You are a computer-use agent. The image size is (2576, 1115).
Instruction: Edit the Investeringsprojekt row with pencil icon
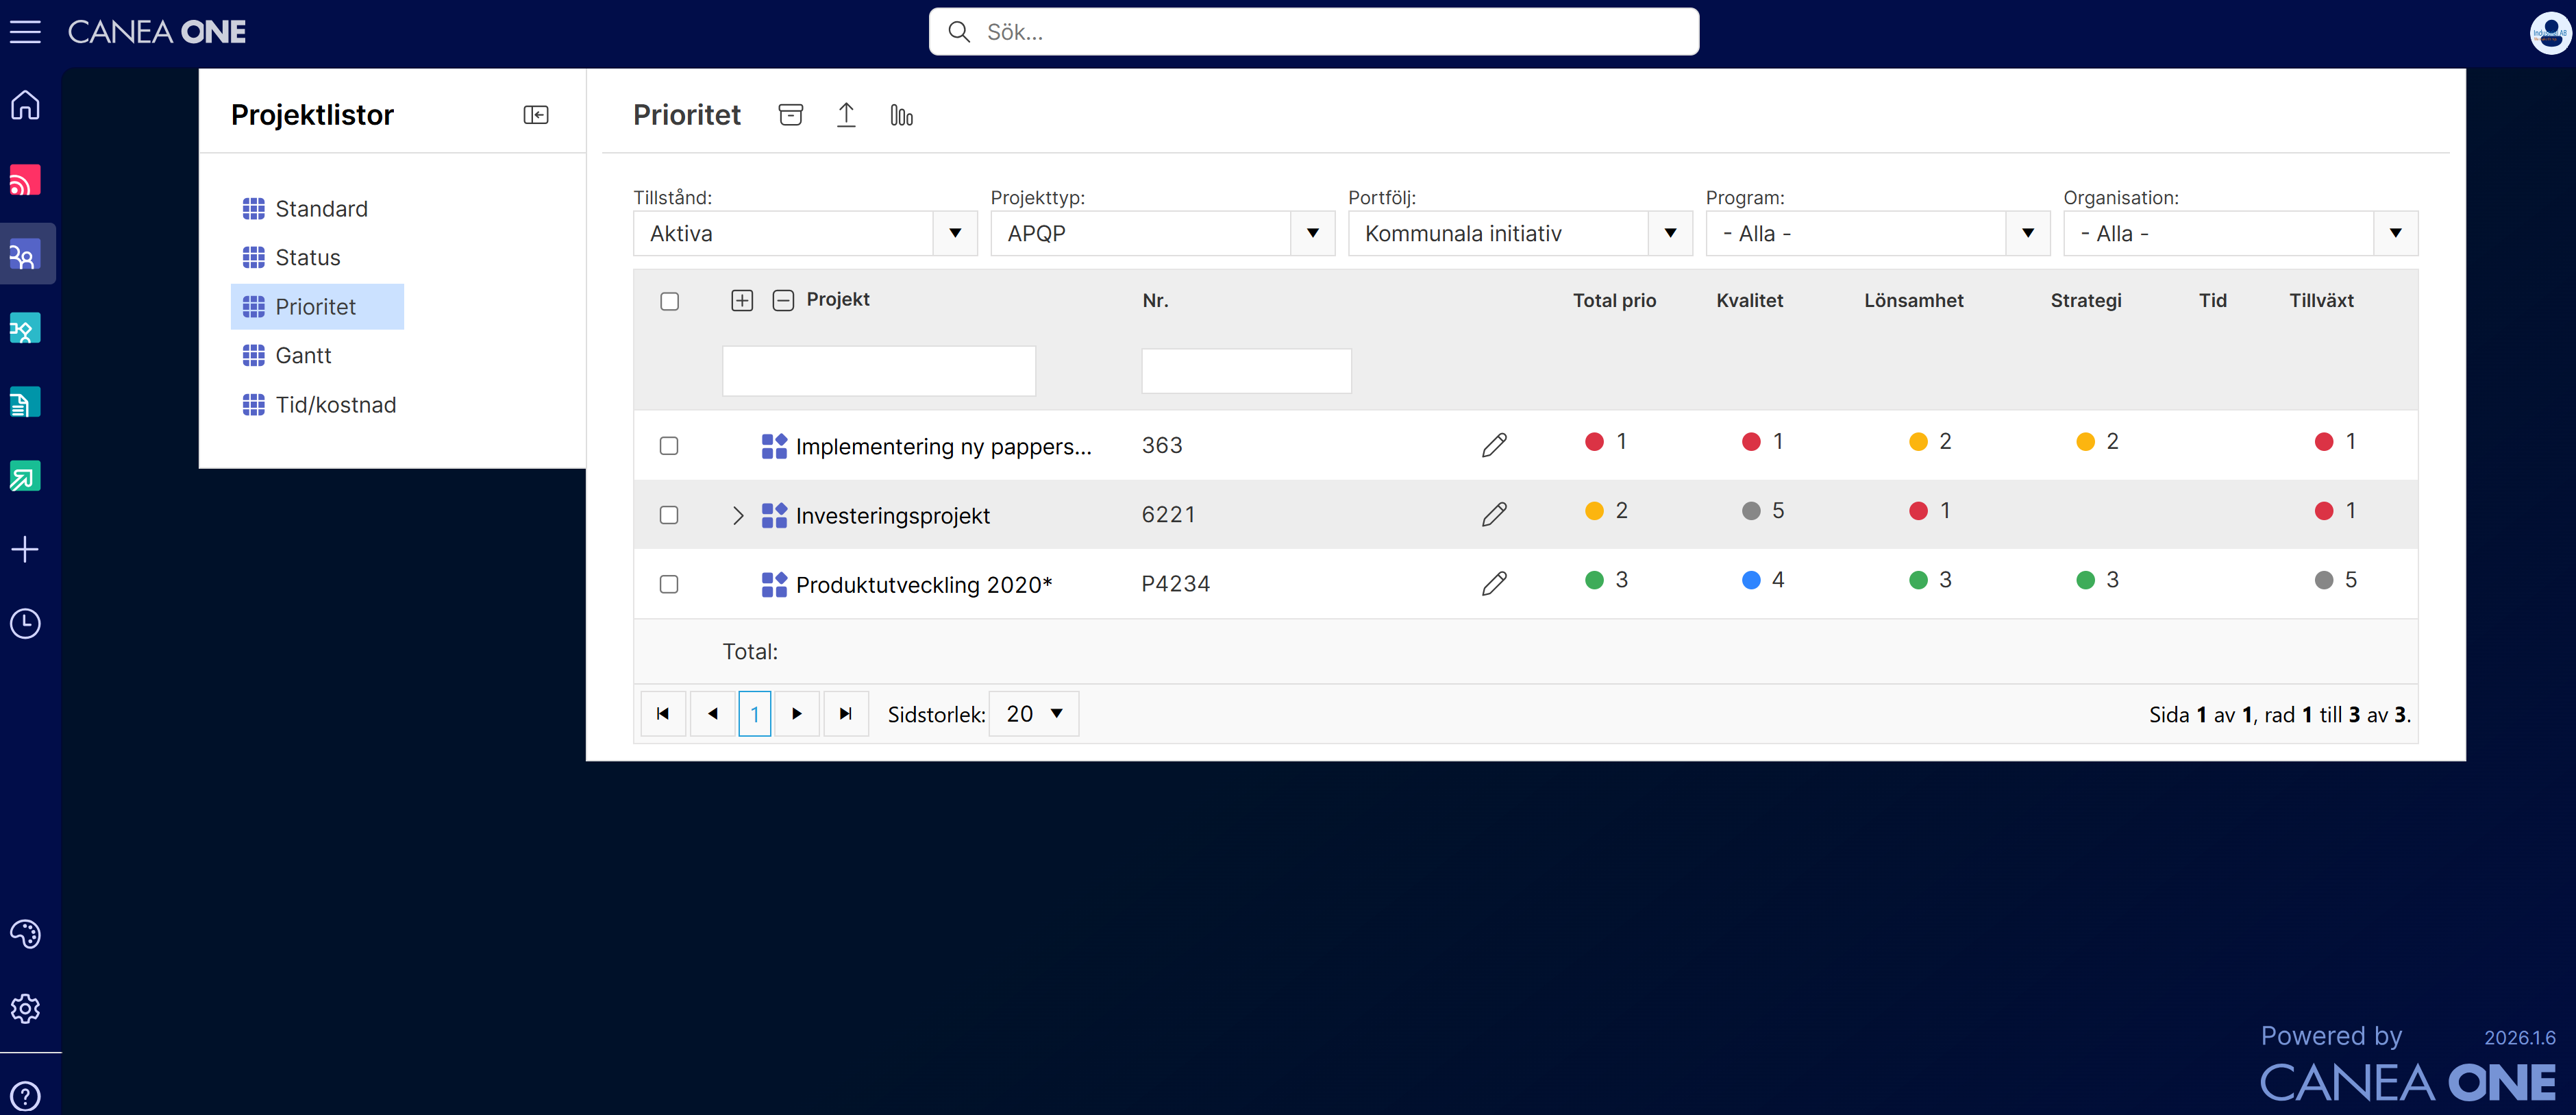pos(1494,514)
